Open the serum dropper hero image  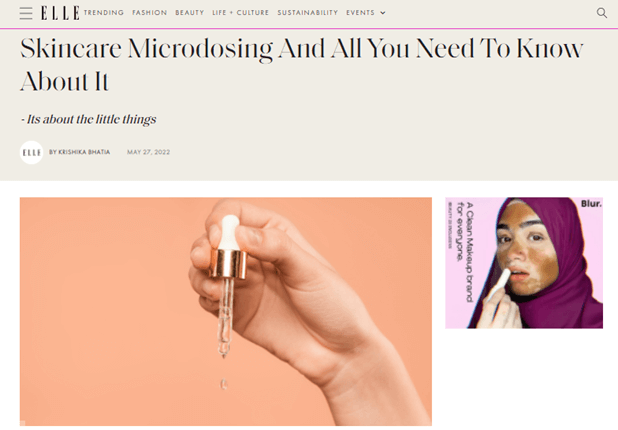[x=226, y=311]
